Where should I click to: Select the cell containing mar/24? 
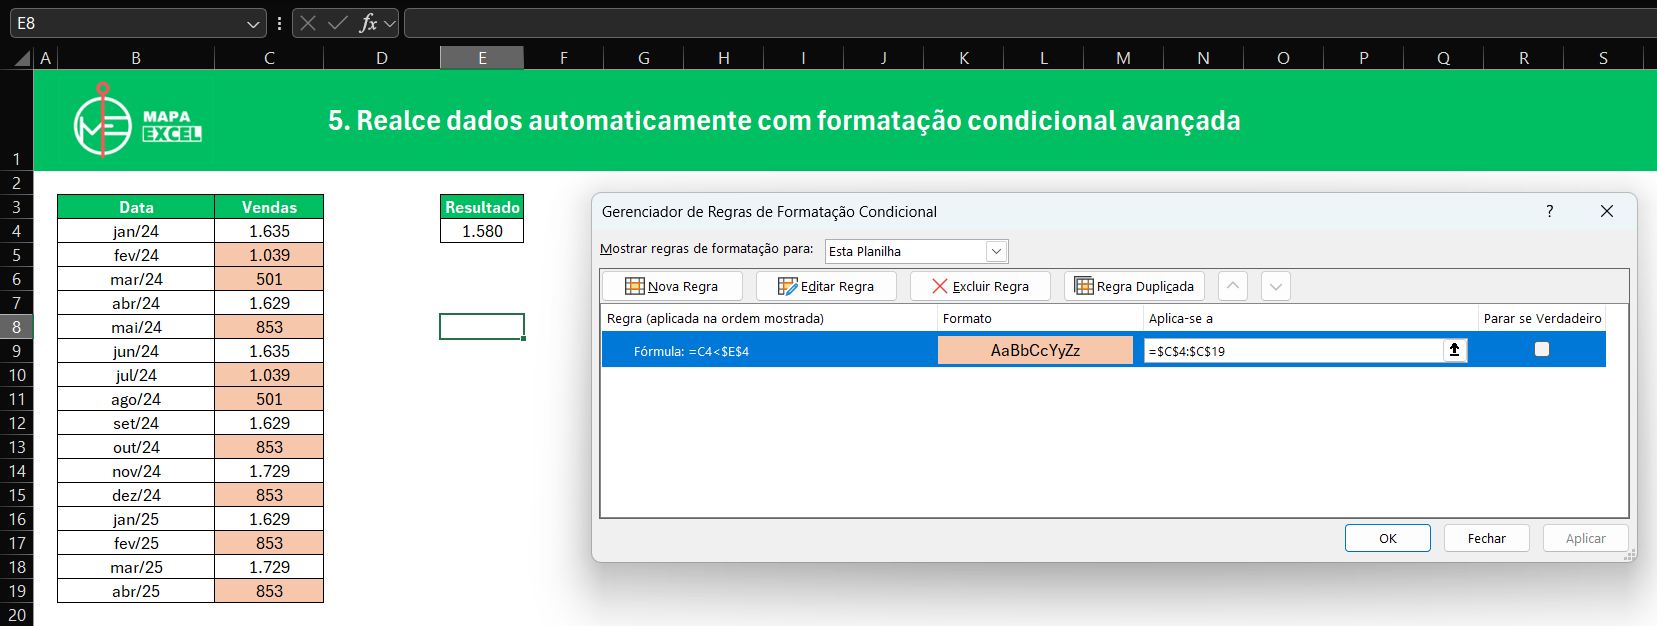pos(136,279)
